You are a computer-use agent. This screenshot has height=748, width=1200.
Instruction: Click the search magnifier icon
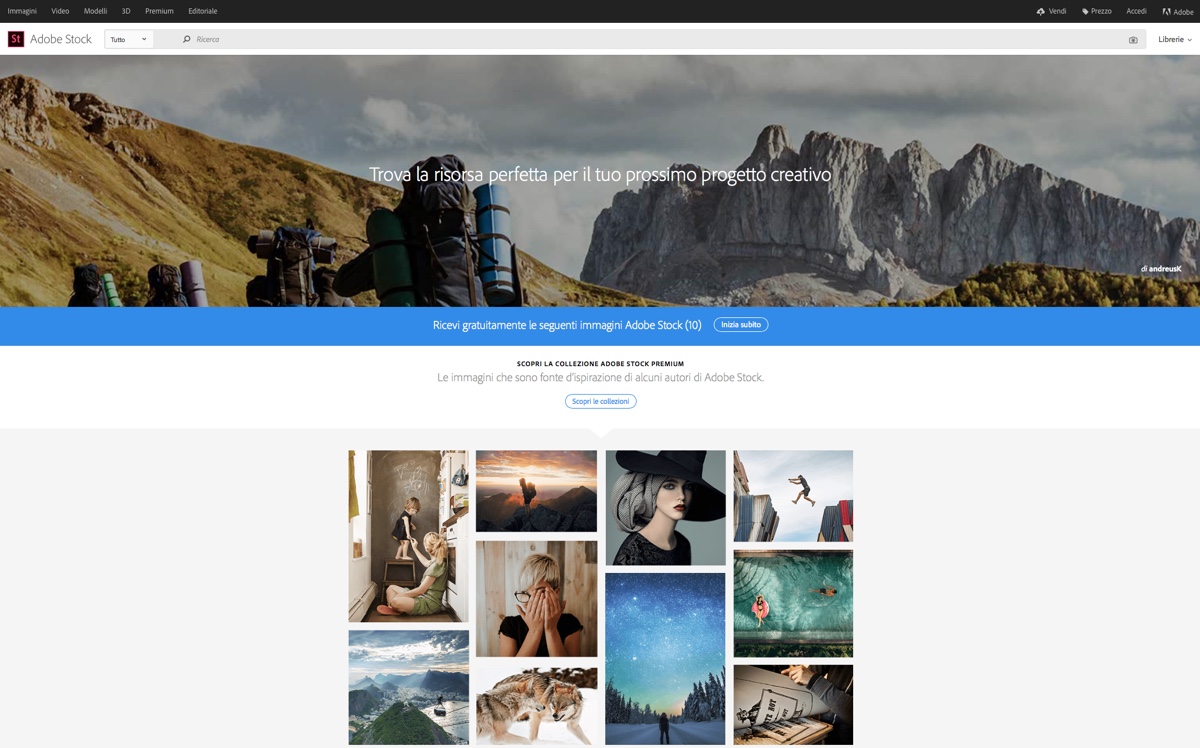[x=185, y=38]
